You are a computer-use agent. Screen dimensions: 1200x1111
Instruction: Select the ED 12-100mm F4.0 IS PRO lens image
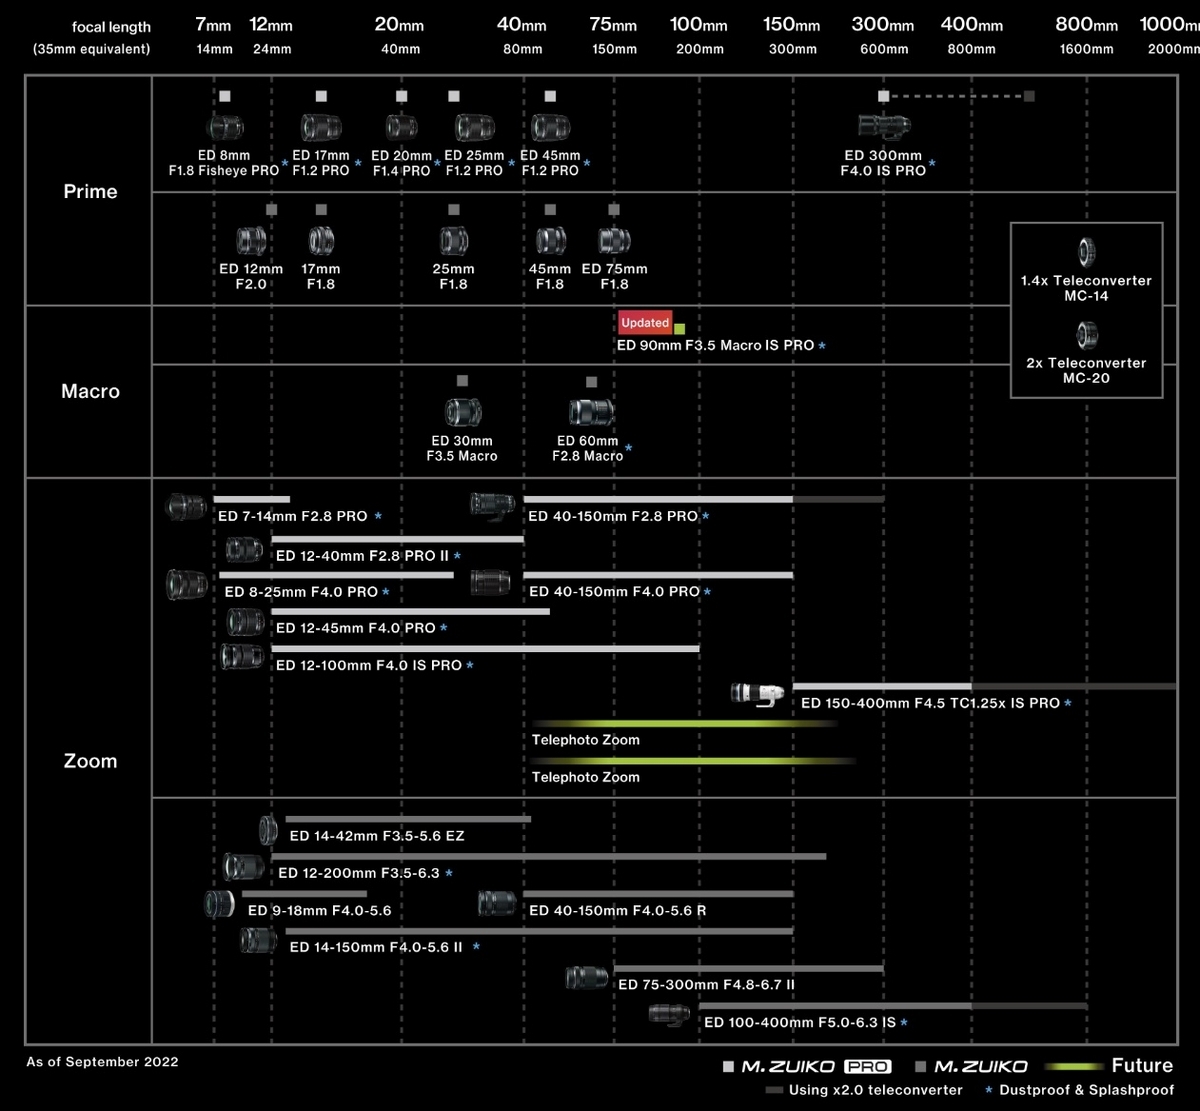pyautogui.click(x=243, y=657)
